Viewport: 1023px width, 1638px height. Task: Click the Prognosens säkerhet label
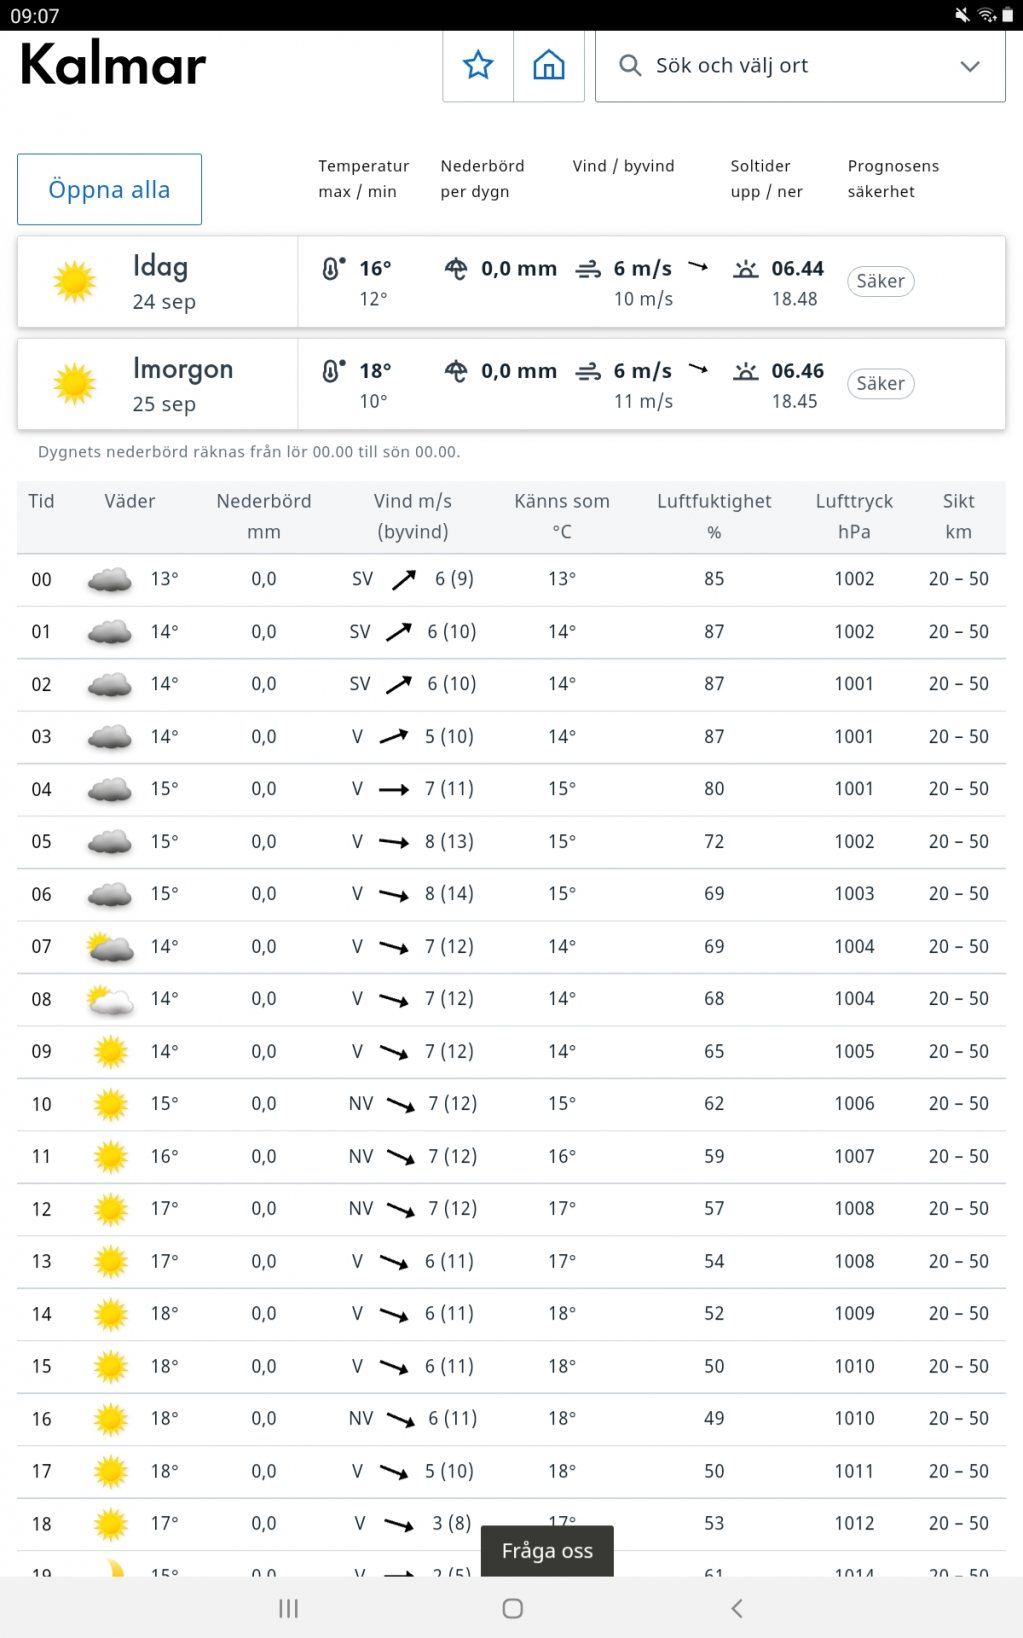pyautogui.click(x=893, y=179)
